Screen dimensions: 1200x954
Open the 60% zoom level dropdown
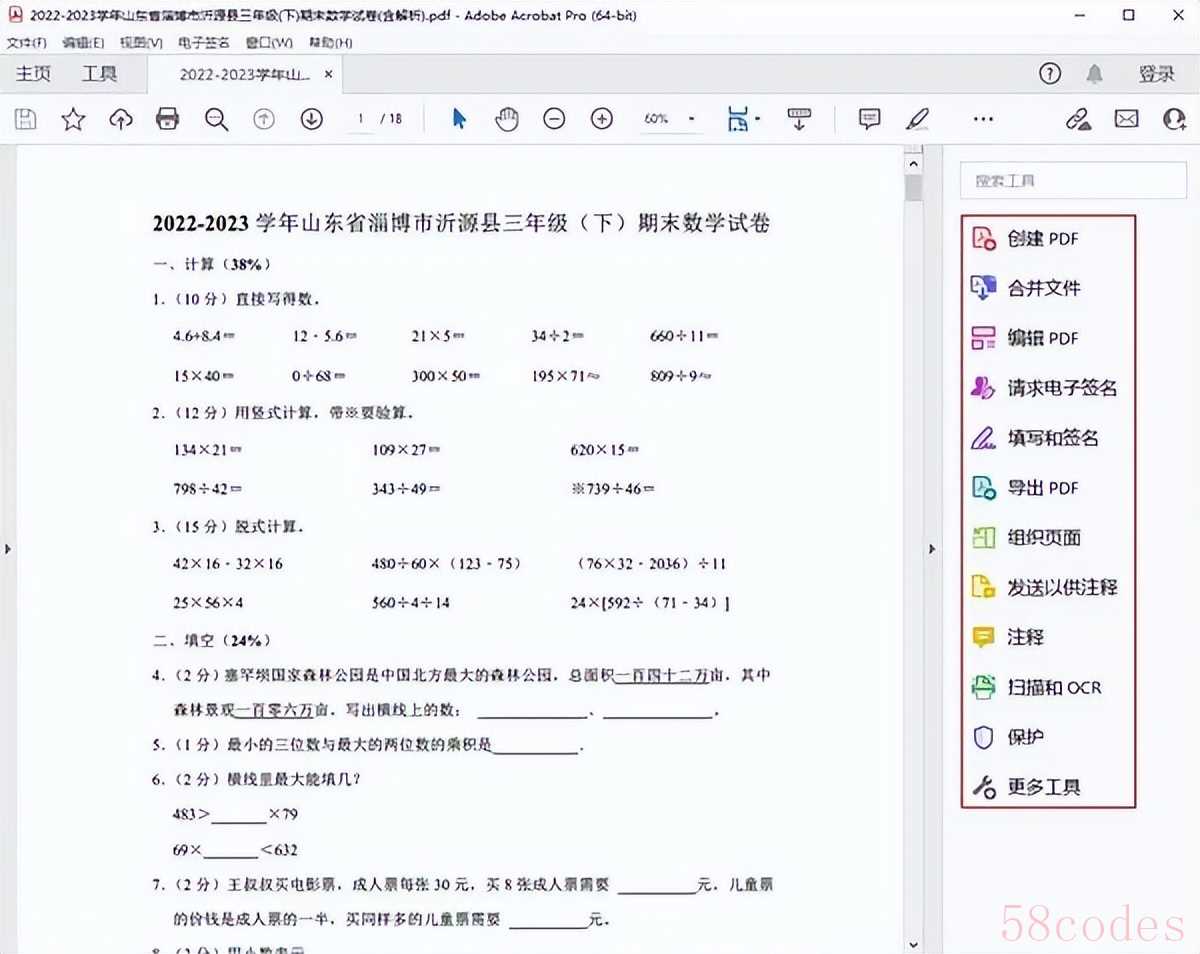point(691,119)
